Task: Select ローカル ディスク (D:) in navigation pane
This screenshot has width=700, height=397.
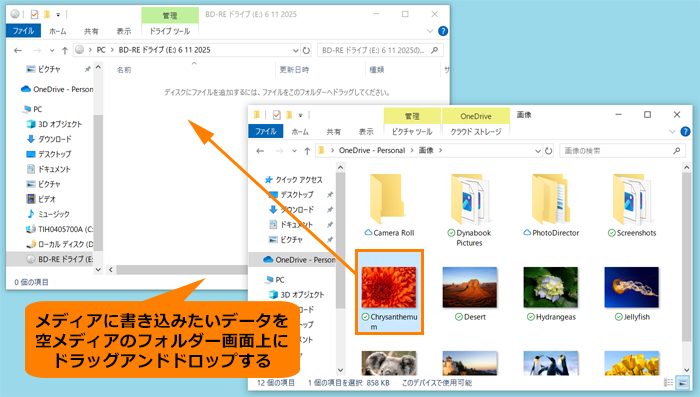Action: 59,244
